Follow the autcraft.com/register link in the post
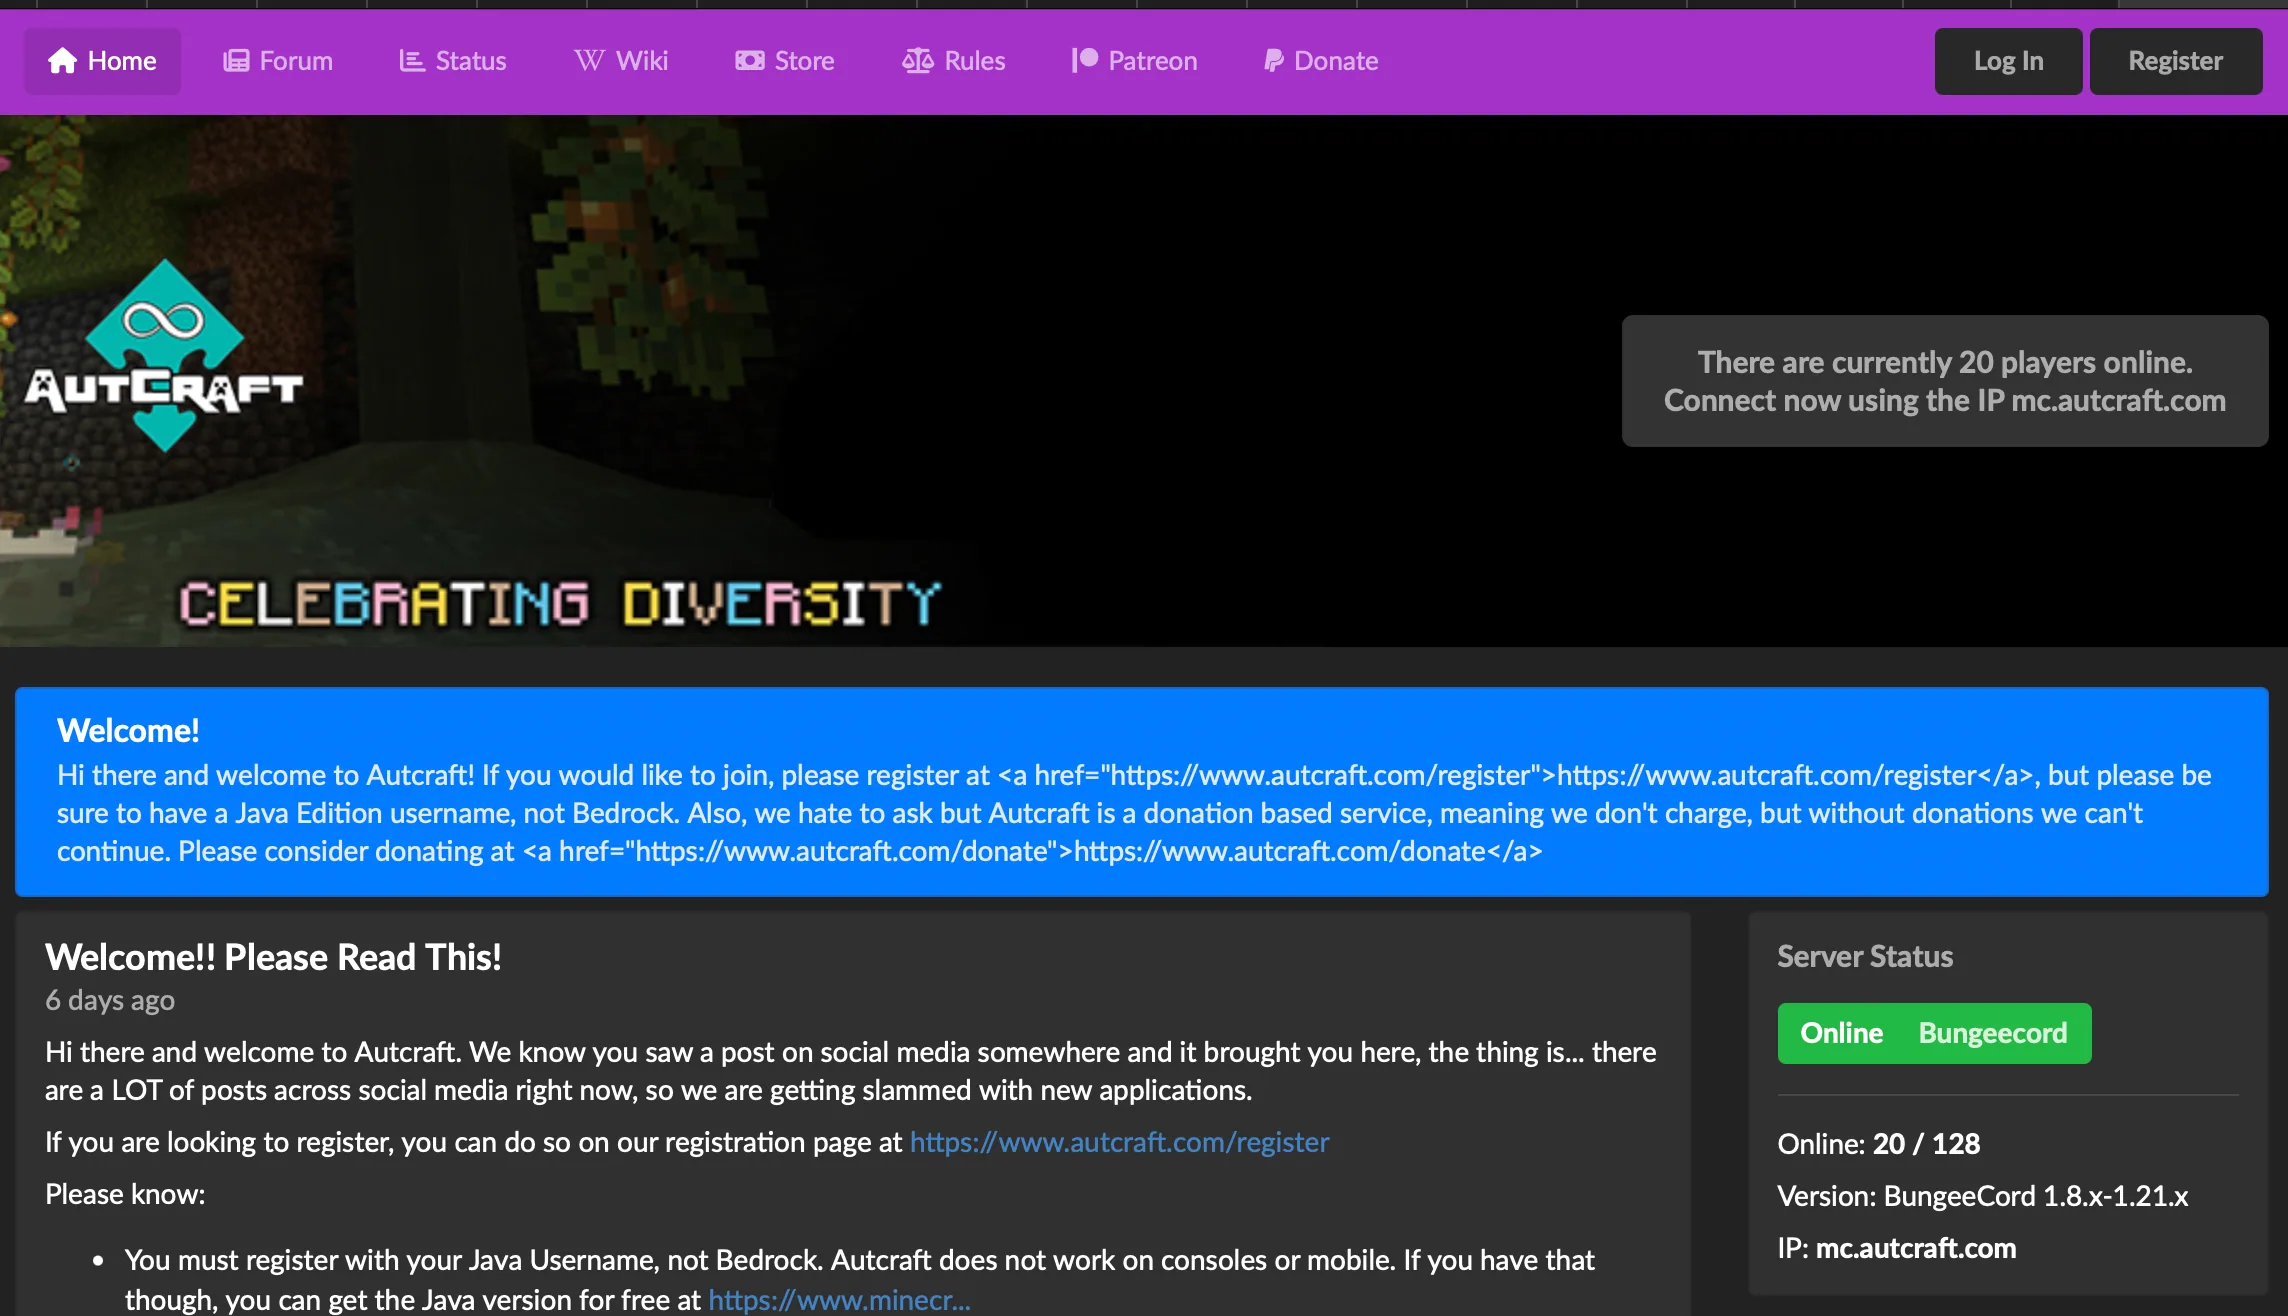The image size is (2288, 1316). pyautogui.click(x=1119, y=1142)
